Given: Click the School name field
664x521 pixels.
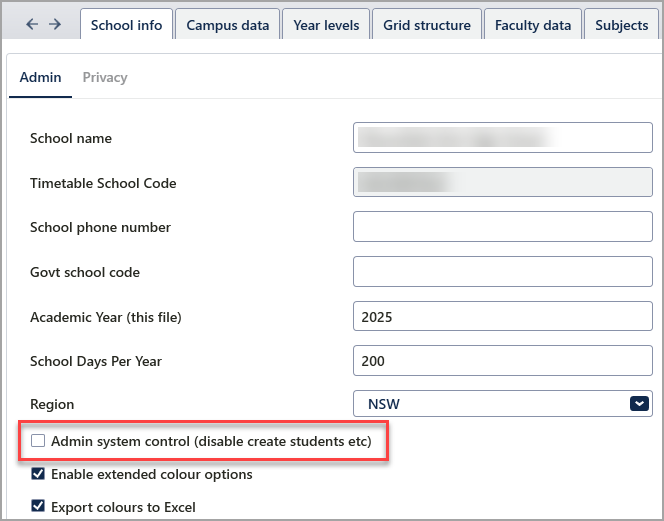Looking at the screenshot, I should tap(502, 138).
